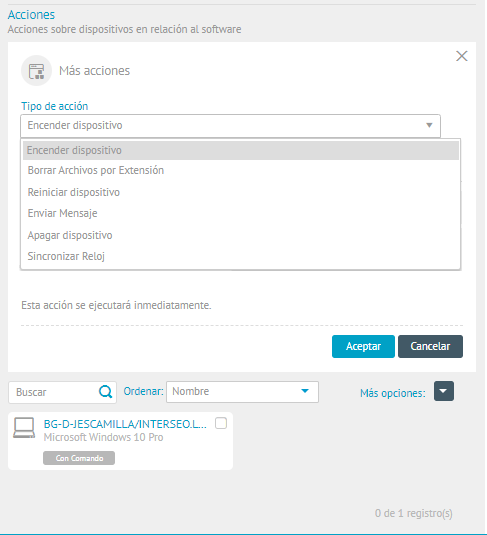Screen dimensions: 487x535
Task: Expand the Tipo de acción combo box
Action: point(230,126)
